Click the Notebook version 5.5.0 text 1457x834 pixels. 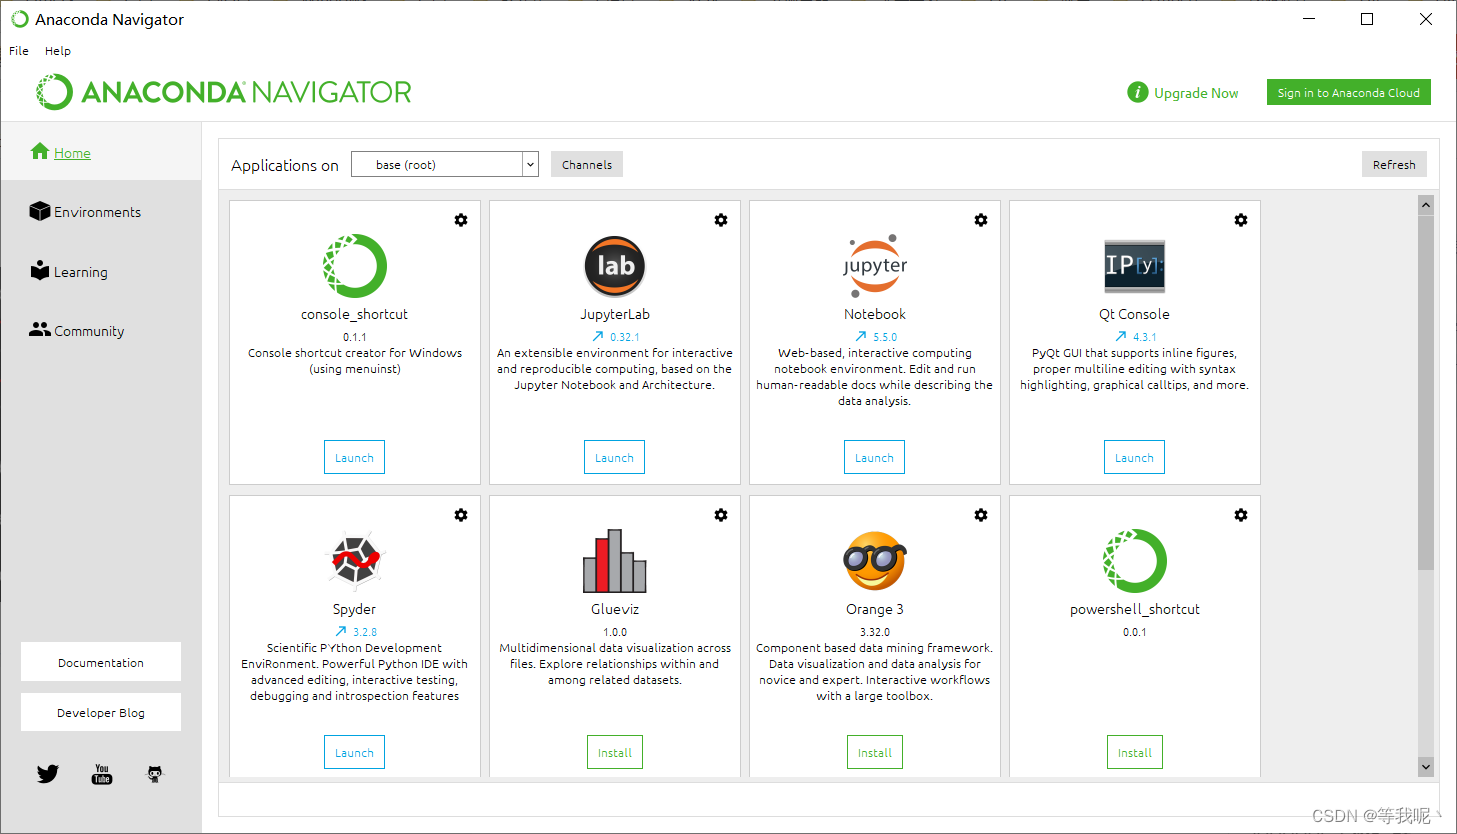885,337
